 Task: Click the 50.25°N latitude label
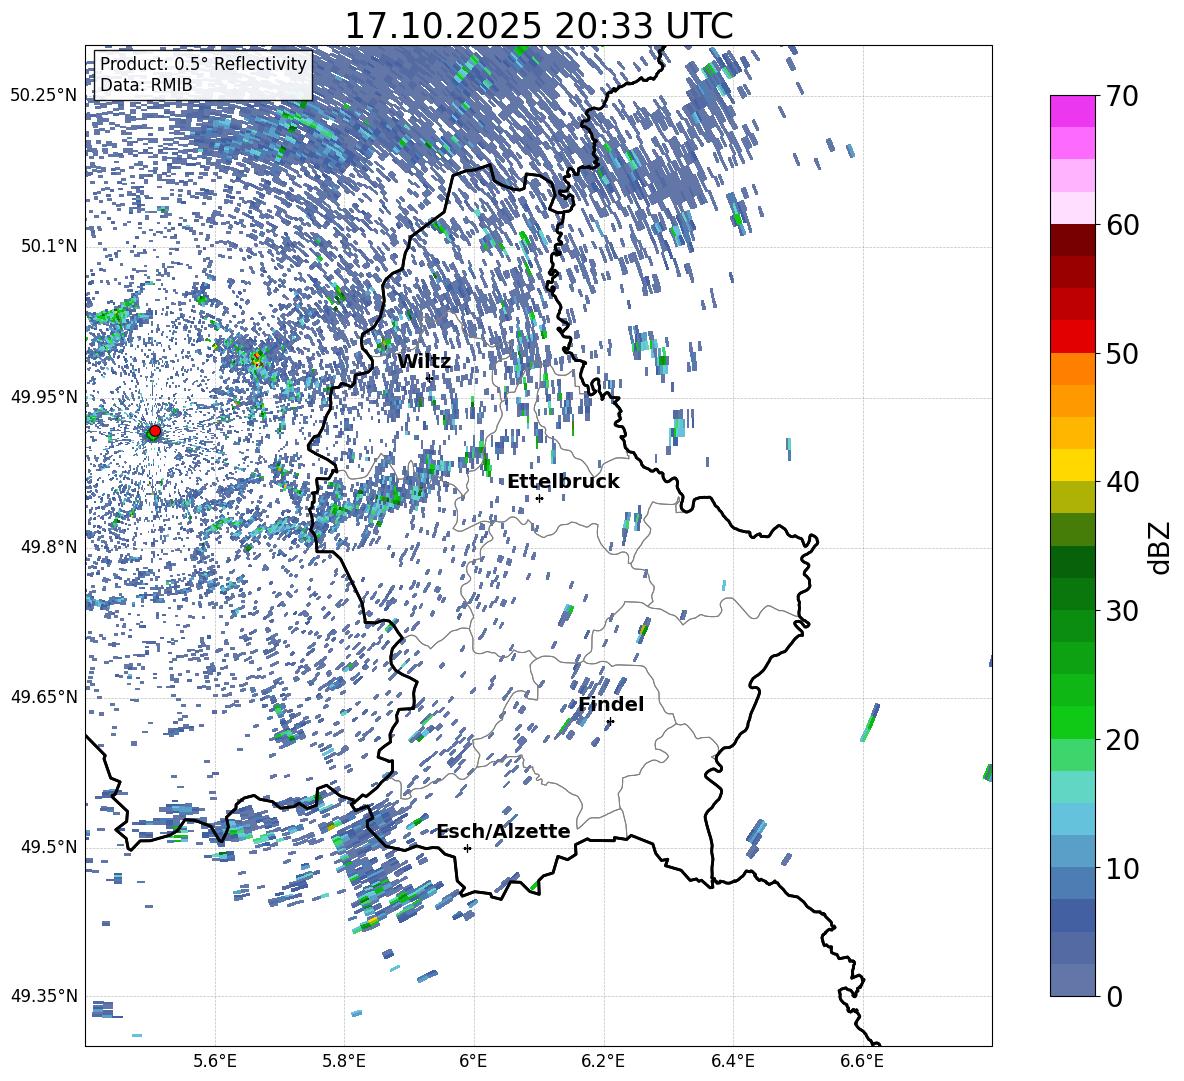(x=44, y=96)
